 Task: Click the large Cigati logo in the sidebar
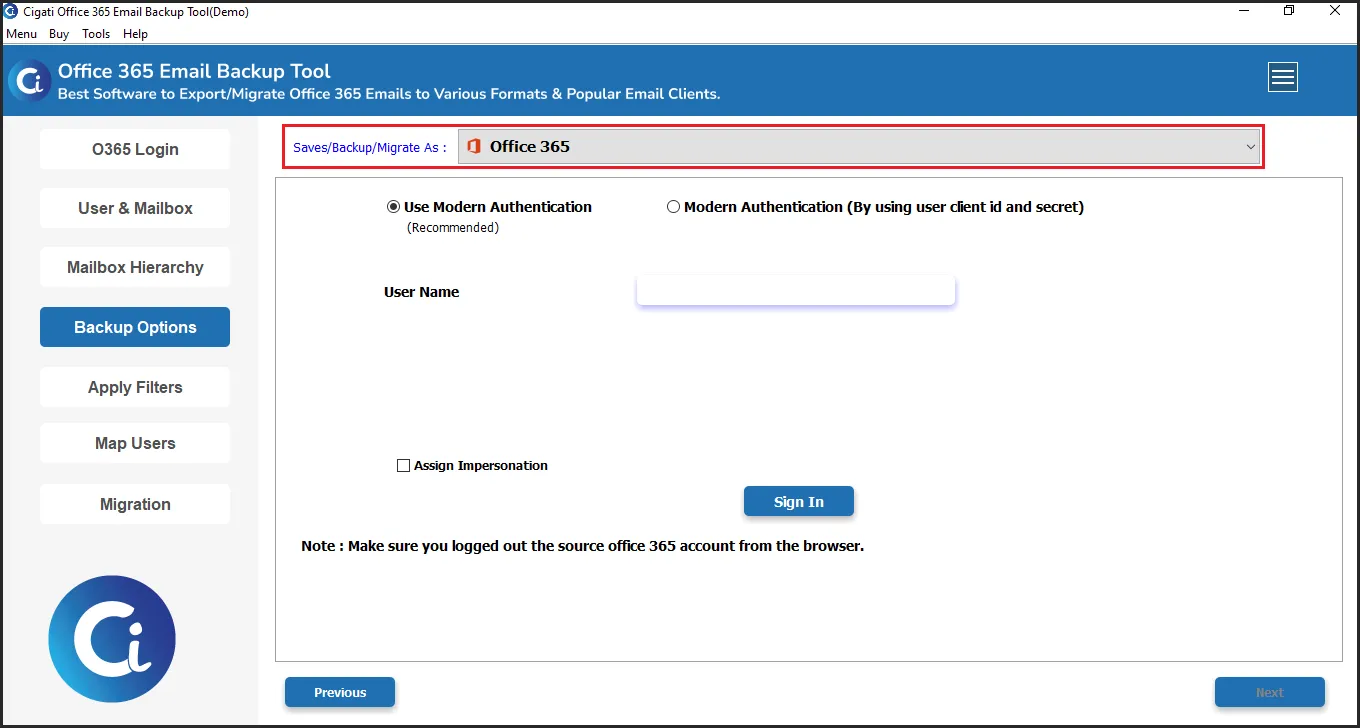112,639
